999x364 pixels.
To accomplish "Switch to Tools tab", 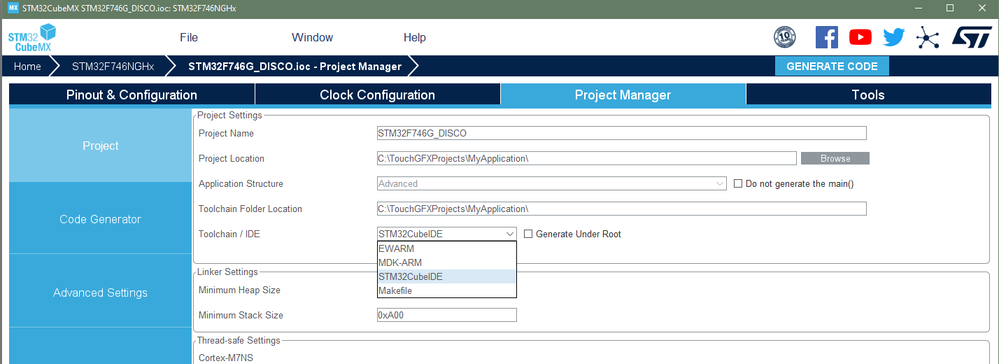I will click(x=868, y=95).
